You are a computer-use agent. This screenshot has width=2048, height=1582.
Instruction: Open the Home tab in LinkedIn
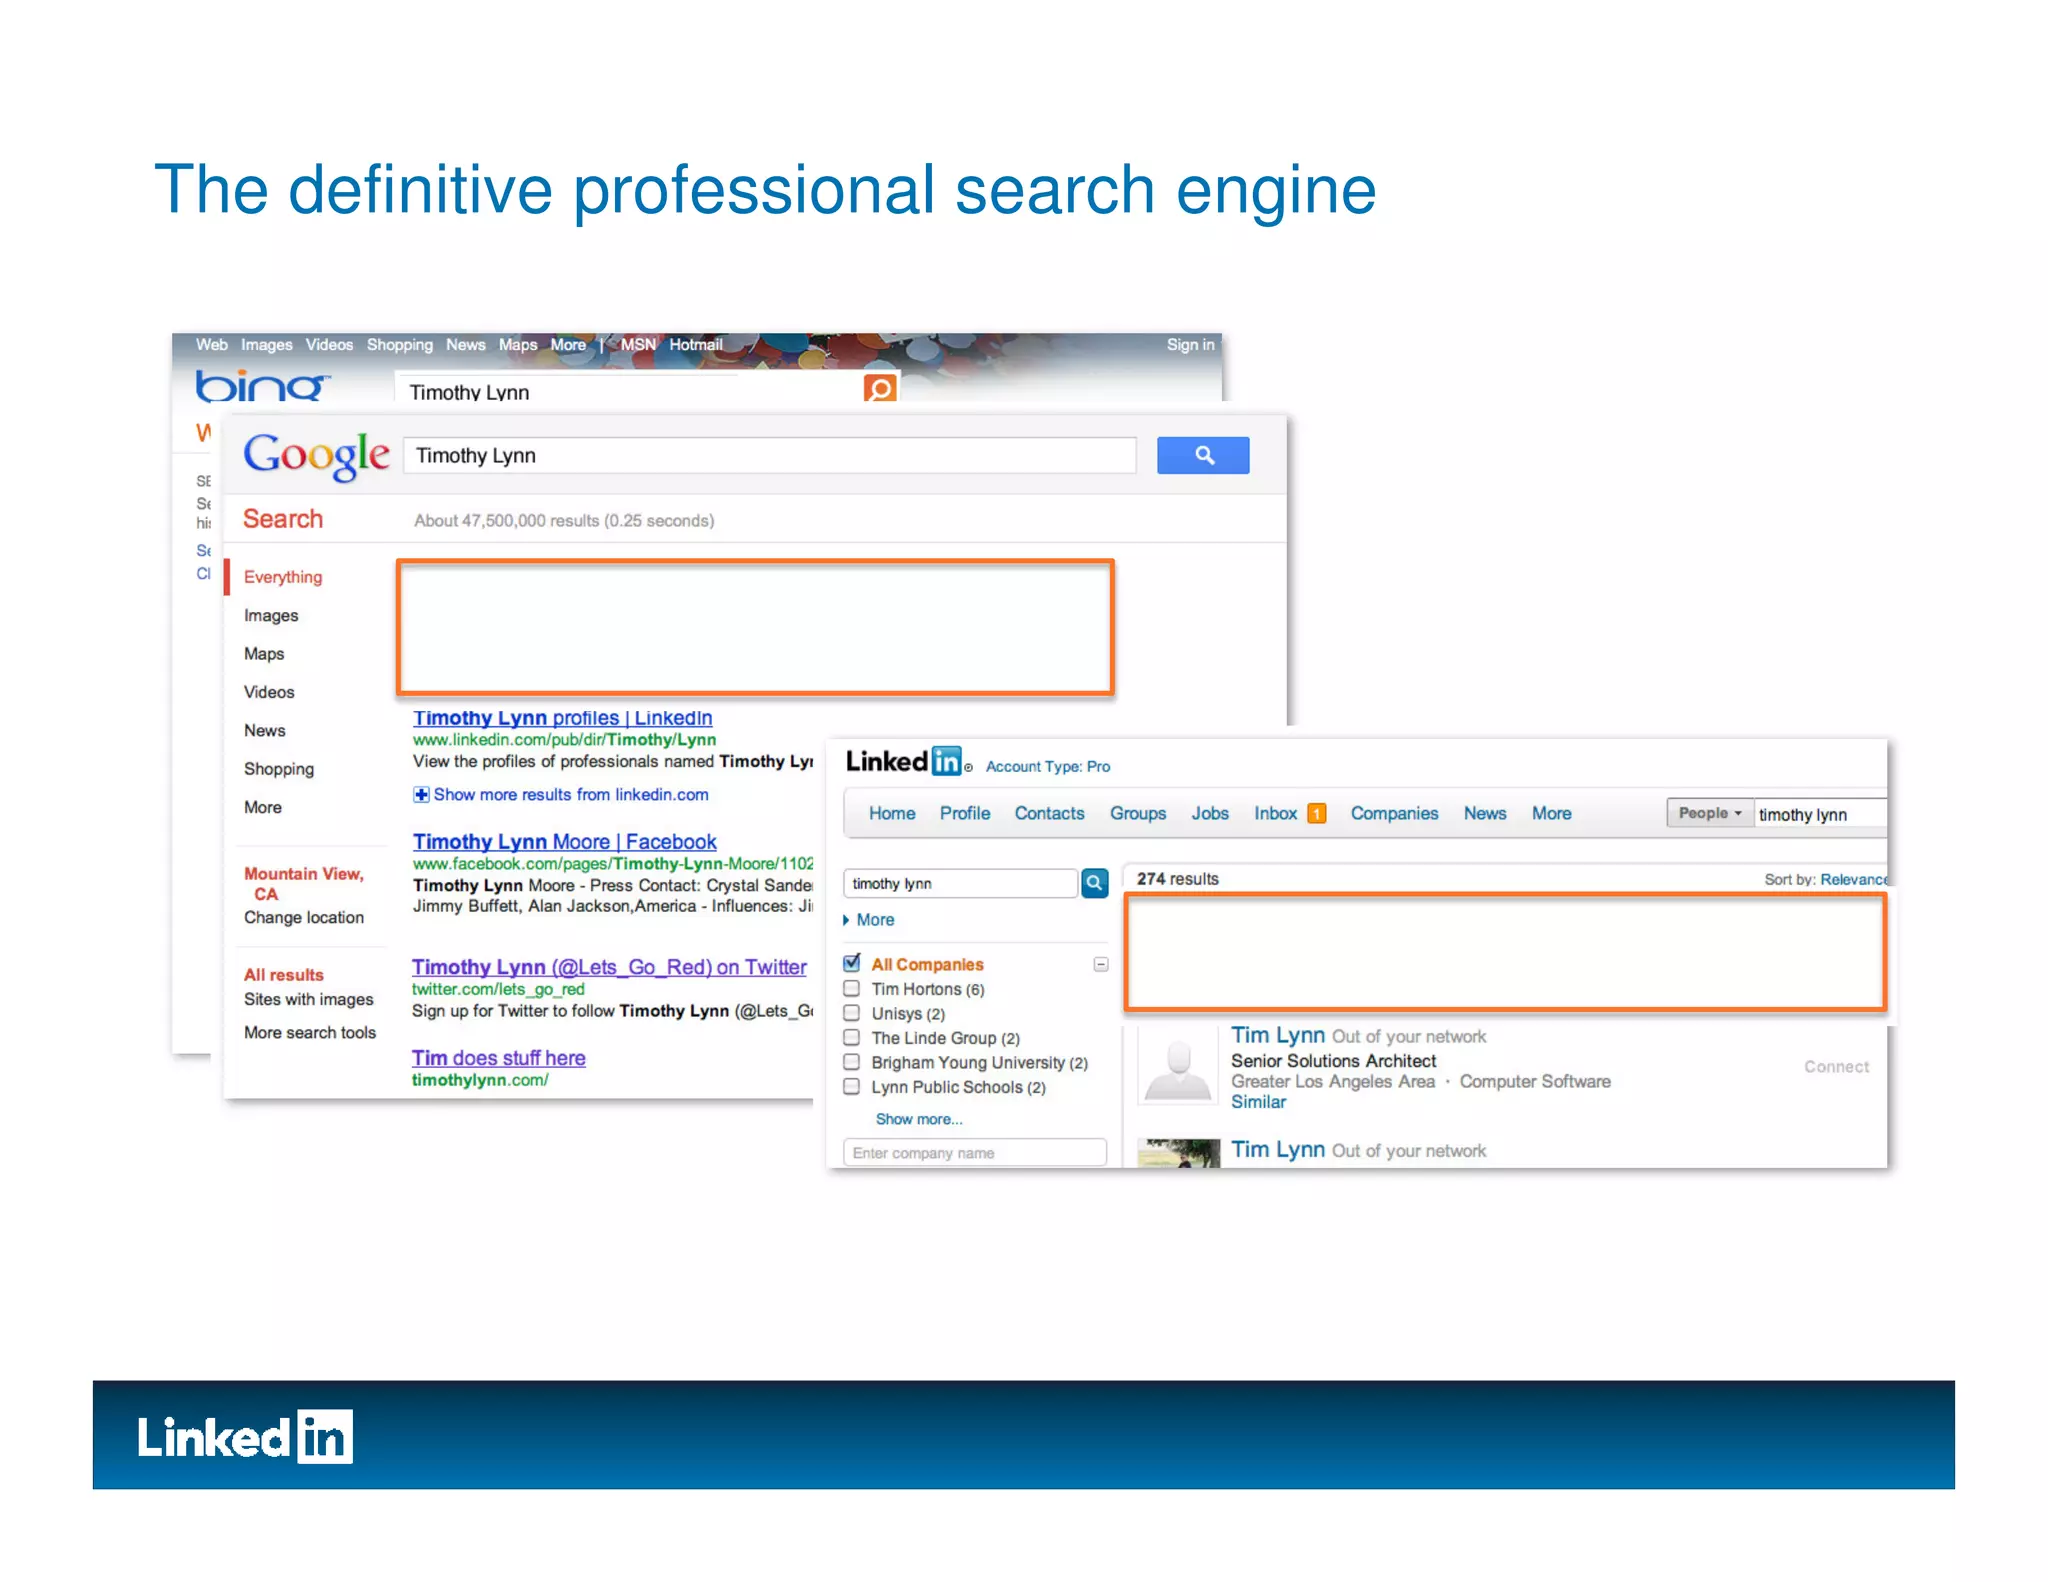892,814
